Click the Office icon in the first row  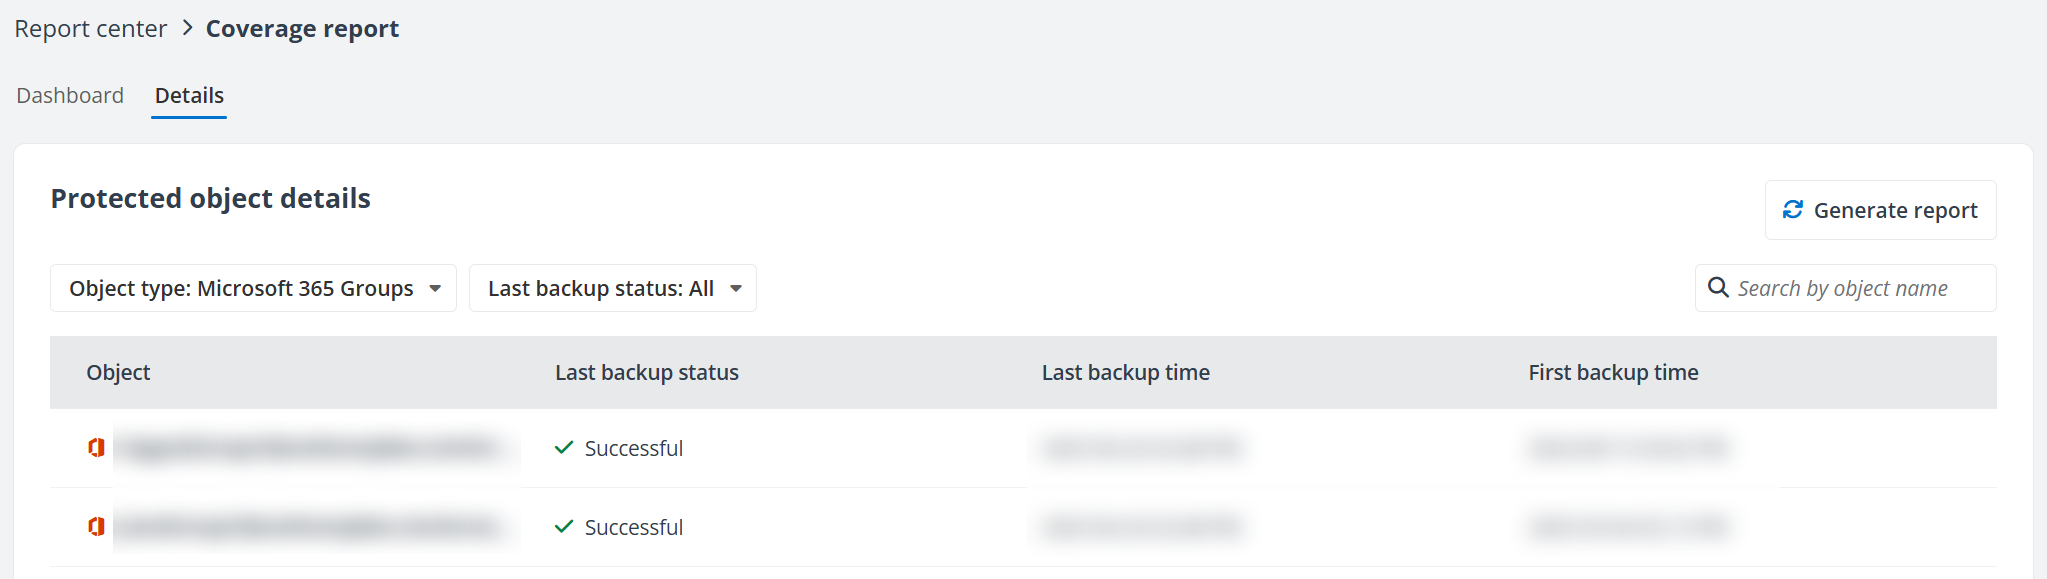pyautogui.click(x=96, y=448)
